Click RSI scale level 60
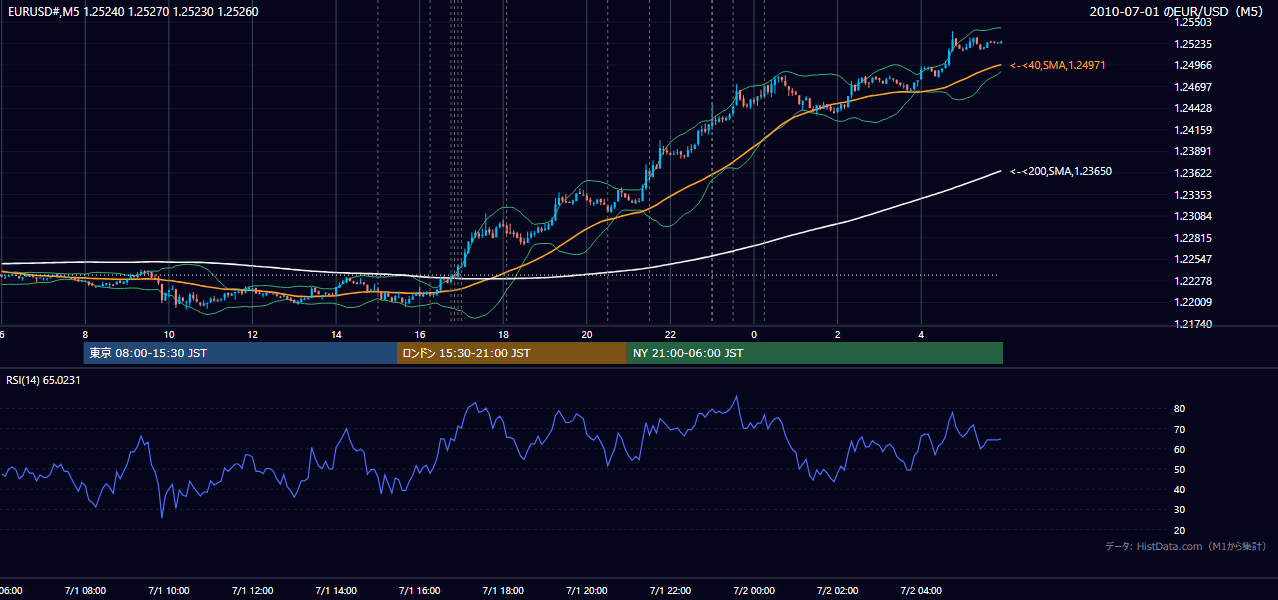The image size is (1278, 600). [1180, 449]
